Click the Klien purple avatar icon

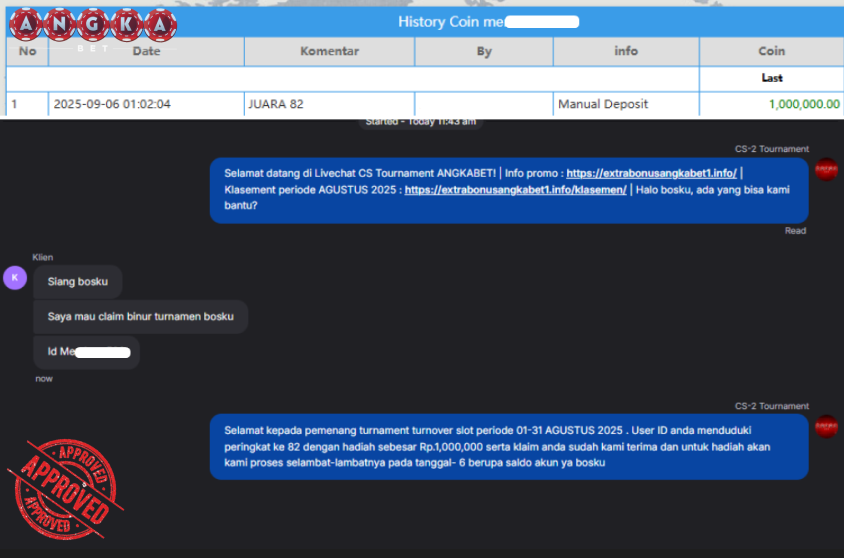15,278
